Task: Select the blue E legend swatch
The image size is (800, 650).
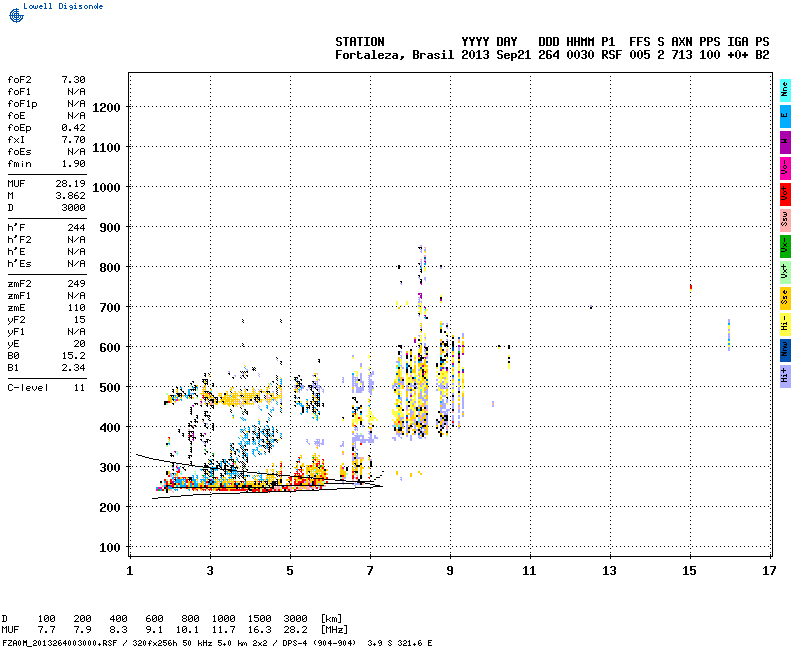Action: pos(785,115)
